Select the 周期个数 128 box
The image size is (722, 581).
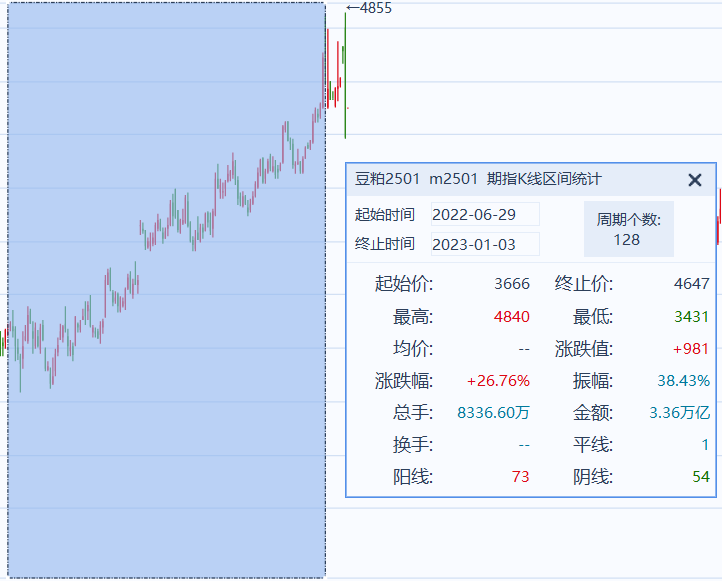click(x=628, y=229)
